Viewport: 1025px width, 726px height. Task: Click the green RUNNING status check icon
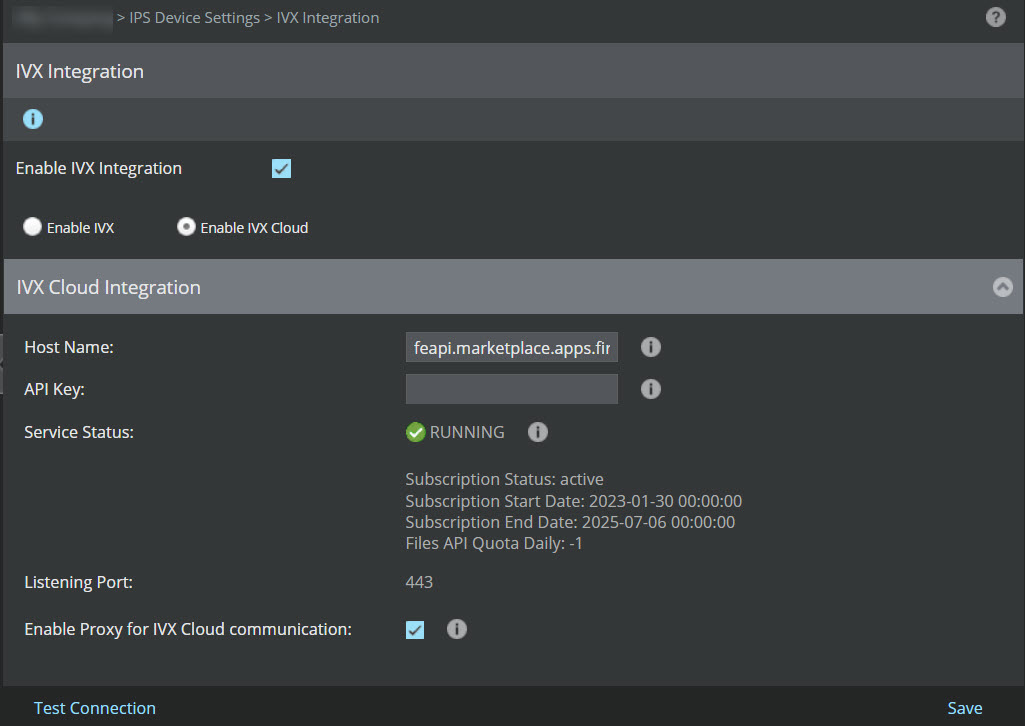coord(415,432)
